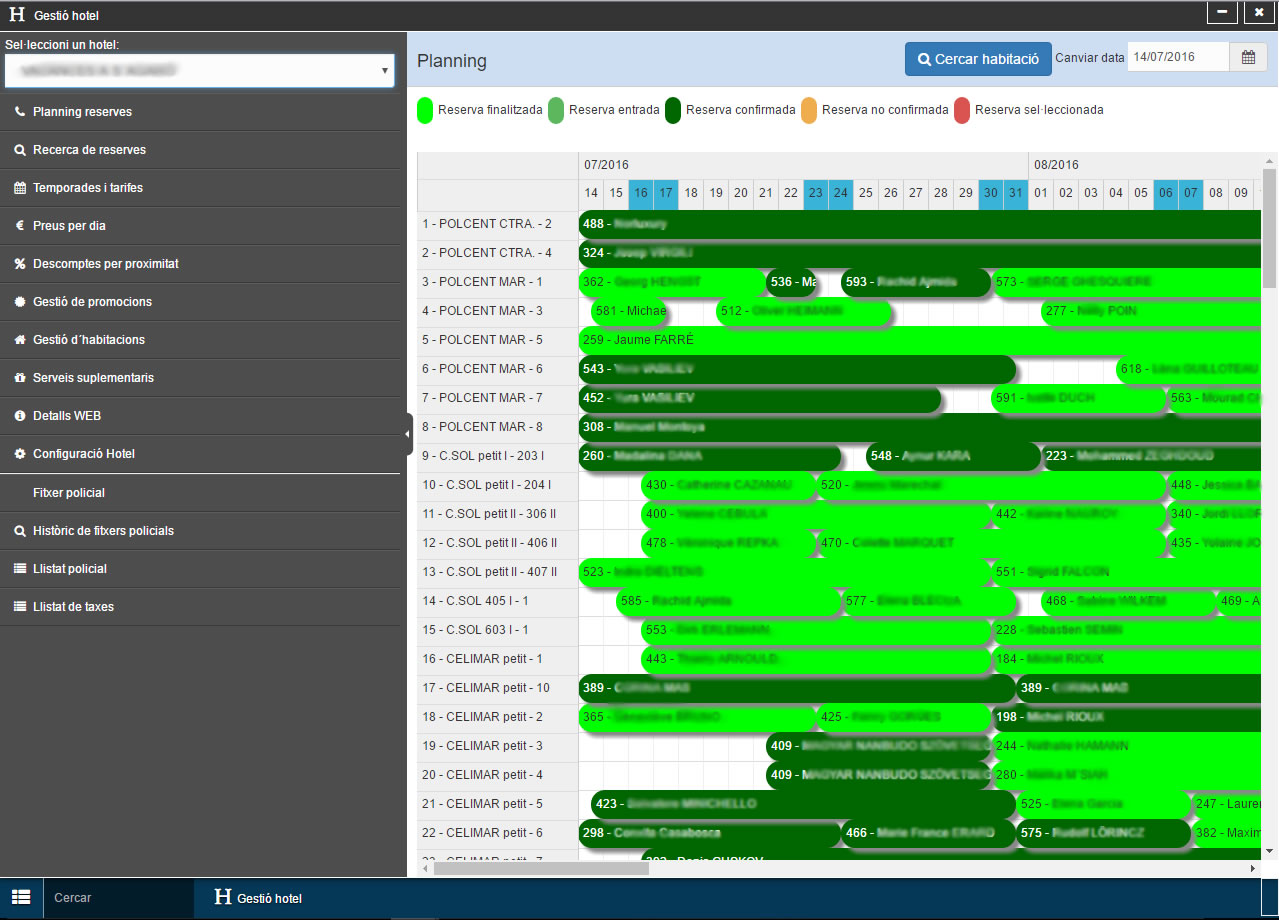Collapse the left sidebar with the arrow handle

pos(408,434)
